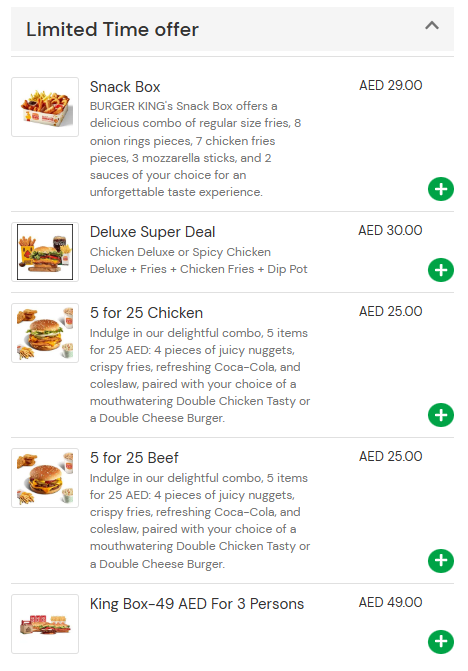The image size is (468, 671).
Task: Add 5 for 25 Beef with plus icon
Action: [x=441, y=561]
